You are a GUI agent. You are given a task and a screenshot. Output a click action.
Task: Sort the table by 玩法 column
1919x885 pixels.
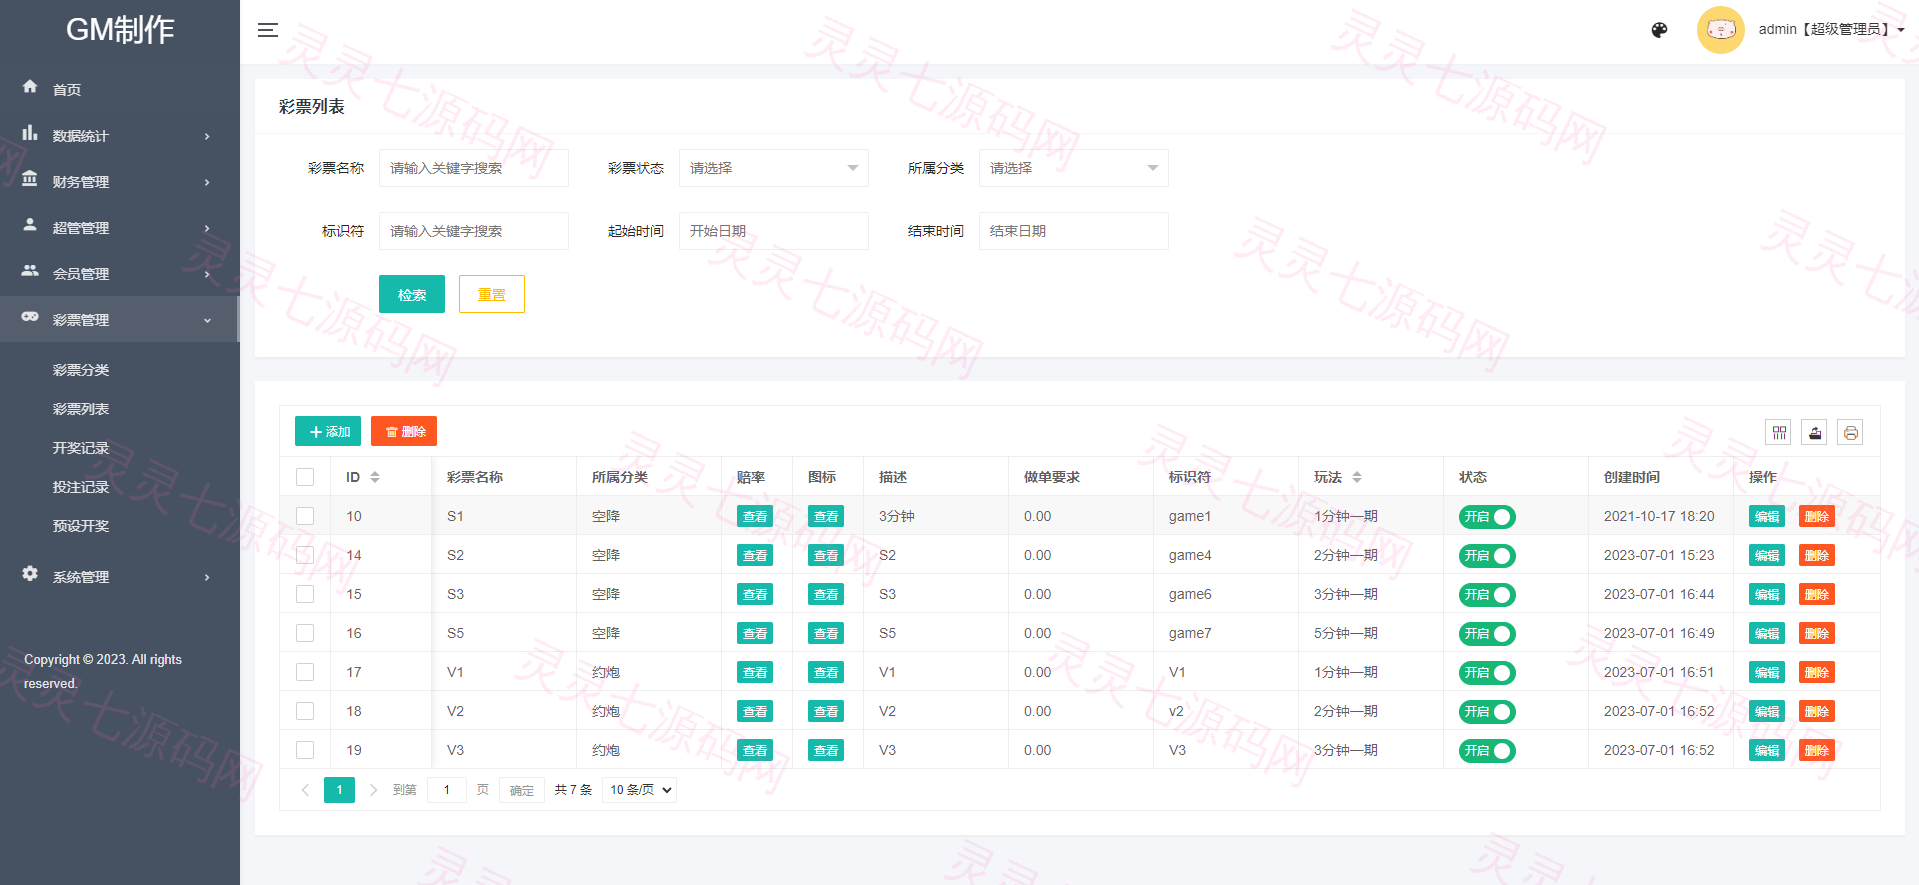(x=1357, y=477)
